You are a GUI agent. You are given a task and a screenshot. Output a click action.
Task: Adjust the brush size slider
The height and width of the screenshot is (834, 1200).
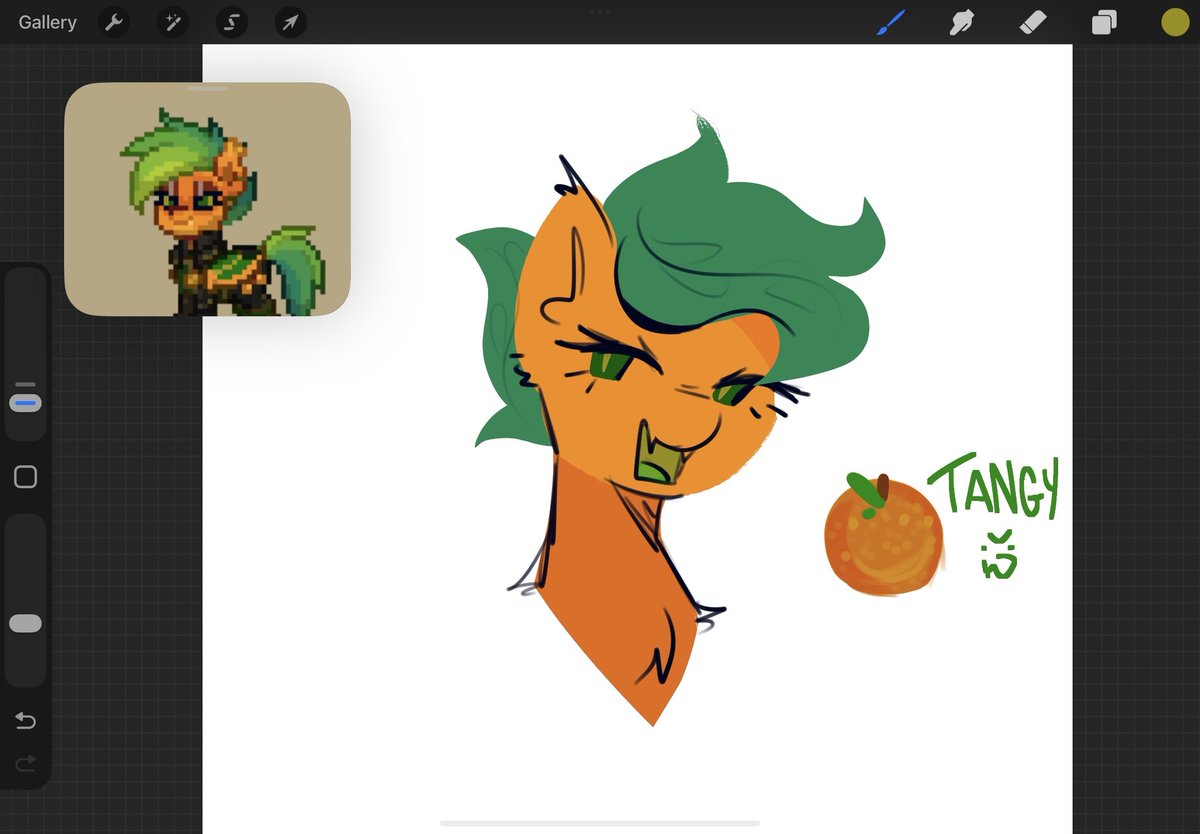pyautogui.click(x=25, y=400)
